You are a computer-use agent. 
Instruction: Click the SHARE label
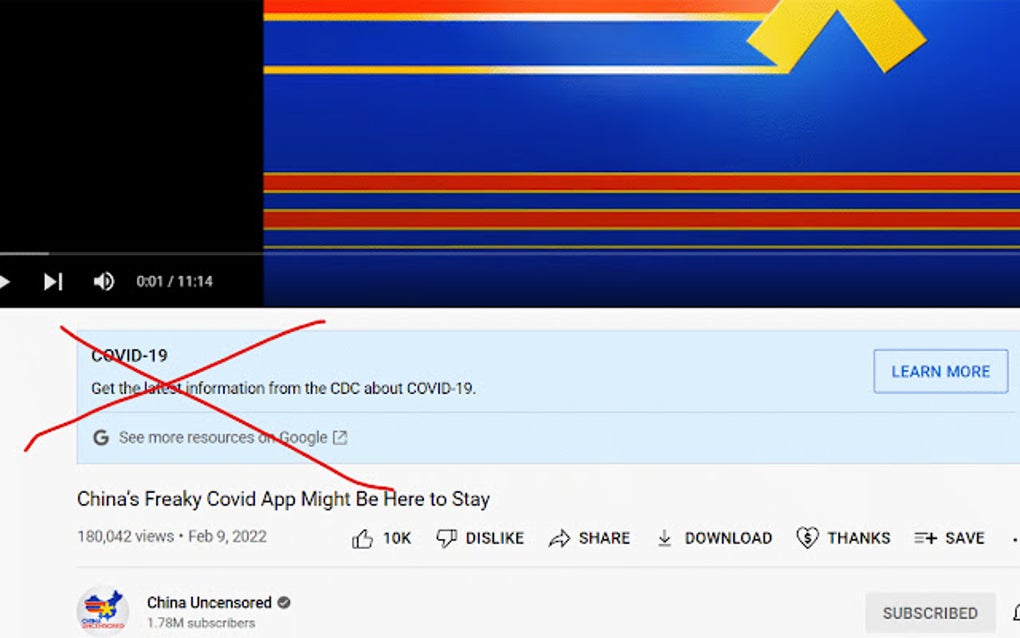pyautogui.click(x=604, y=538)
